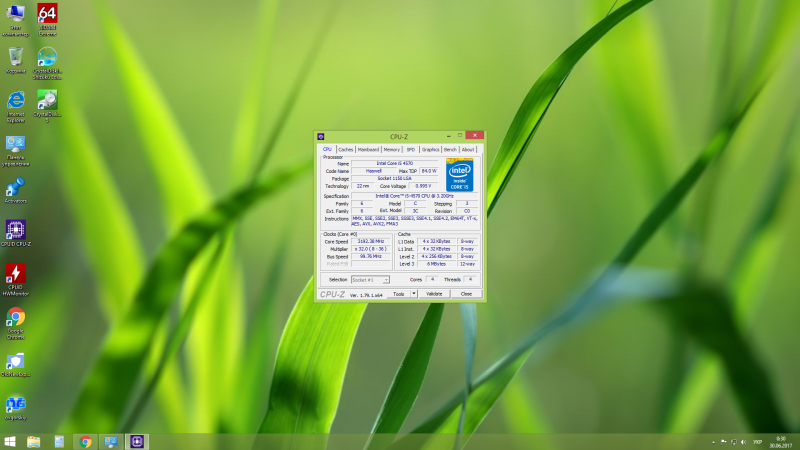Click the Bus Speed value
This screenshot has width=800, height=450.
371,257
